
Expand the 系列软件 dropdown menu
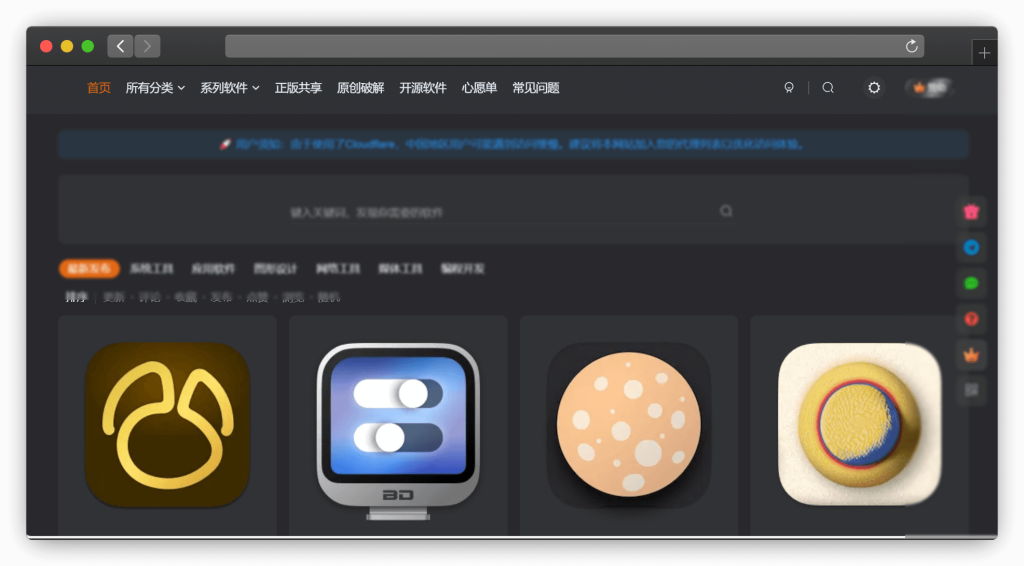pyautogui.click(x=229, y=88)
